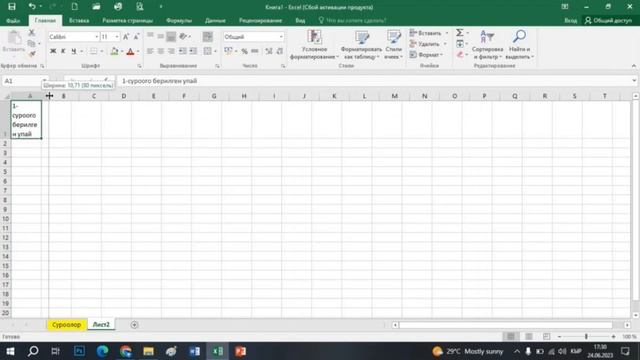Select the Суроолор sheet tab
640x360 pixels.
click(67, 324)
